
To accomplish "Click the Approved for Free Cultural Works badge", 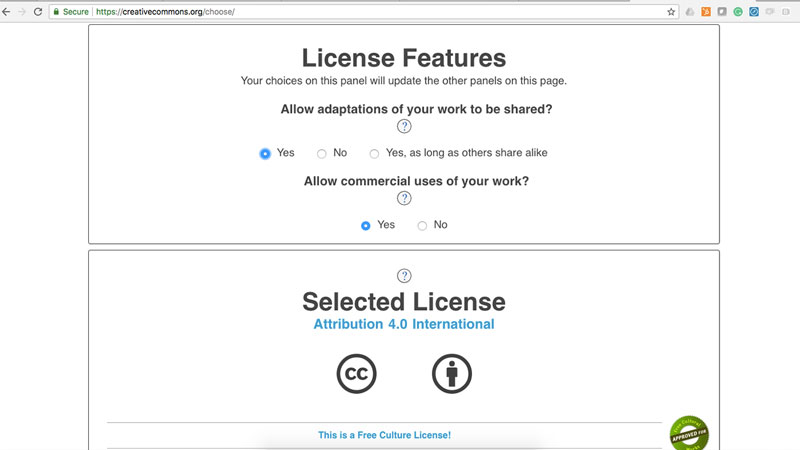I will [689, 433].
